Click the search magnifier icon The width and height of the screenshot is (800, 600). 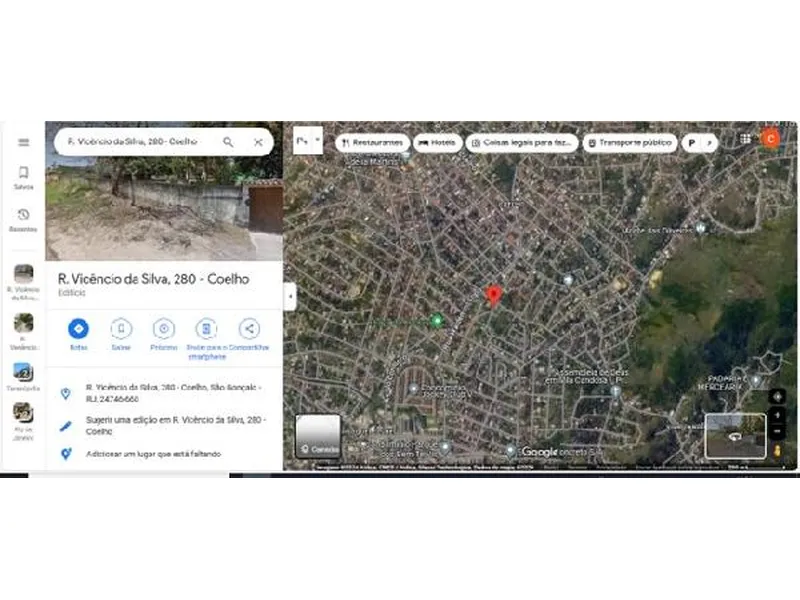[228, 142]
